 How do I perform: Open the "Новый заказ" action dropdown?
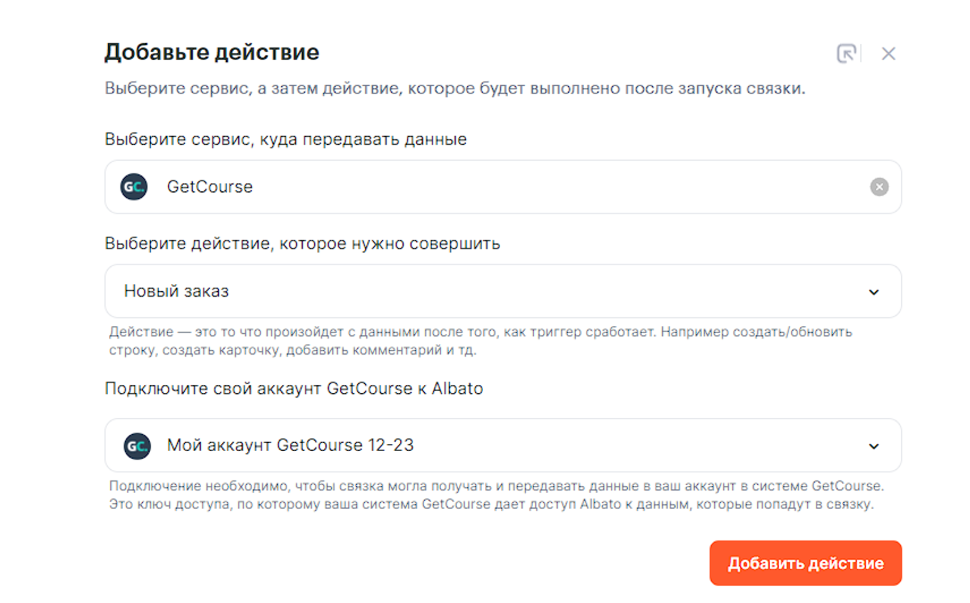(x=502, y=292)
